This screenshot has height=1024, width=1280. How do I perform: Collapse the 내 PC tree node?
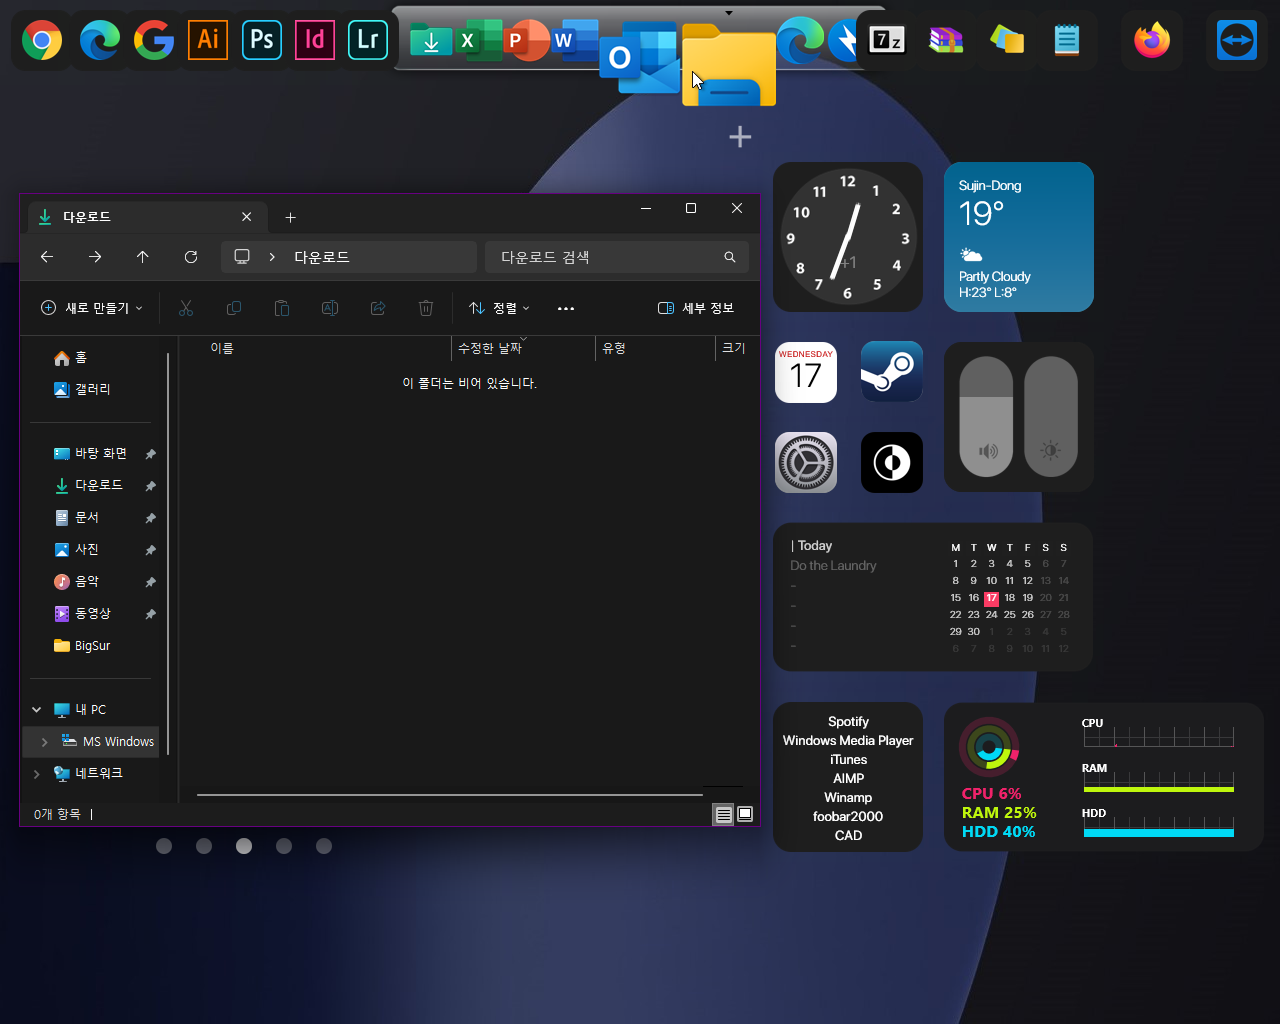[x=37, y=709]
